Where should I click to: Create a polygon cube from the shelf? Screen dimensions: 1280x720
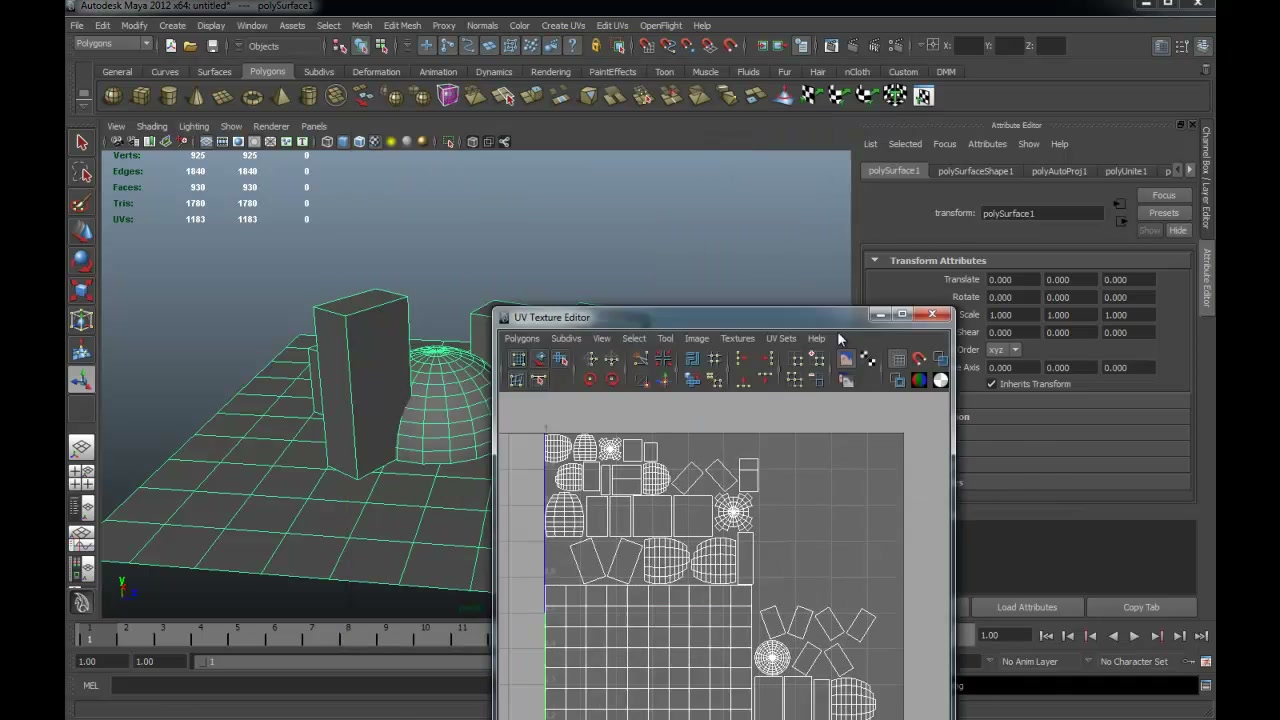tap(141, 96)
